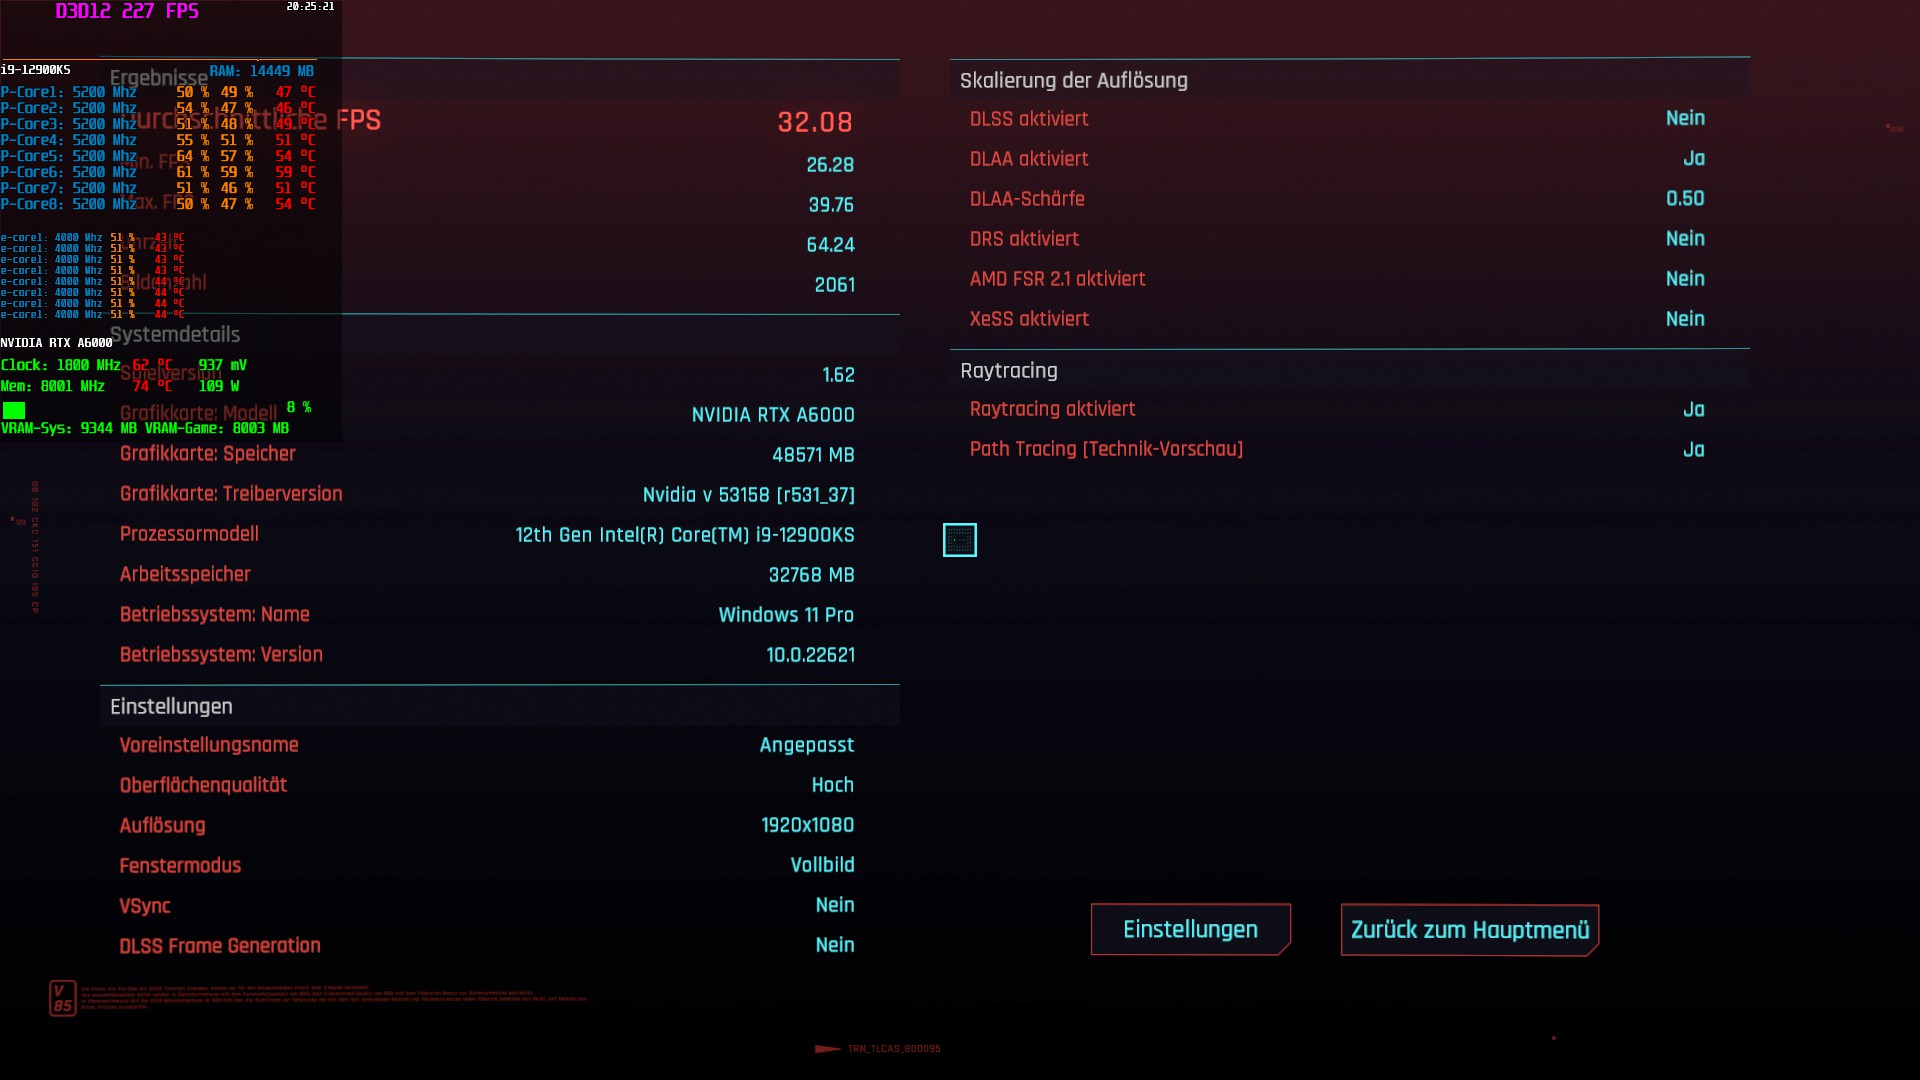
Task: Click the cyan square cursor icon
Action: tap(959, 540)
